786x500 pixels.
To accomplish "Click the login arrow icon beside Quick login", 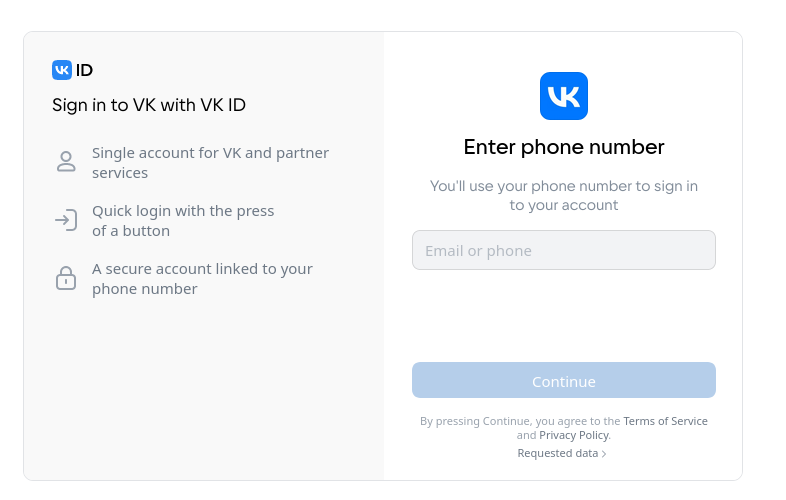I will (66, 220).
